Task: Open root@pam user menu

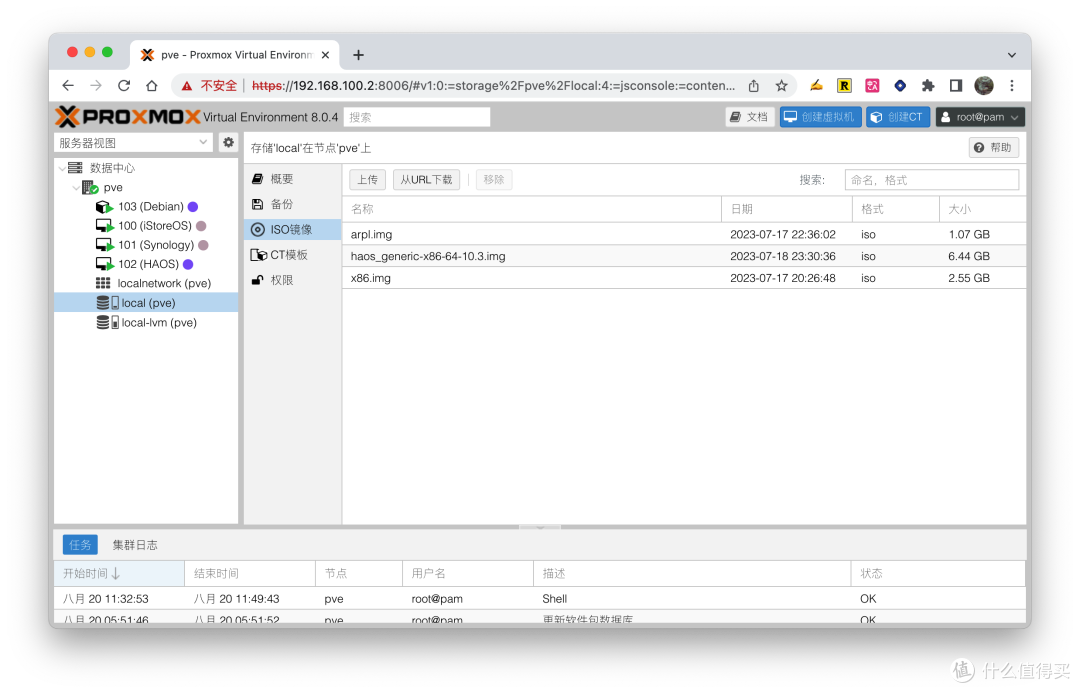Action: tap(980, 117)
